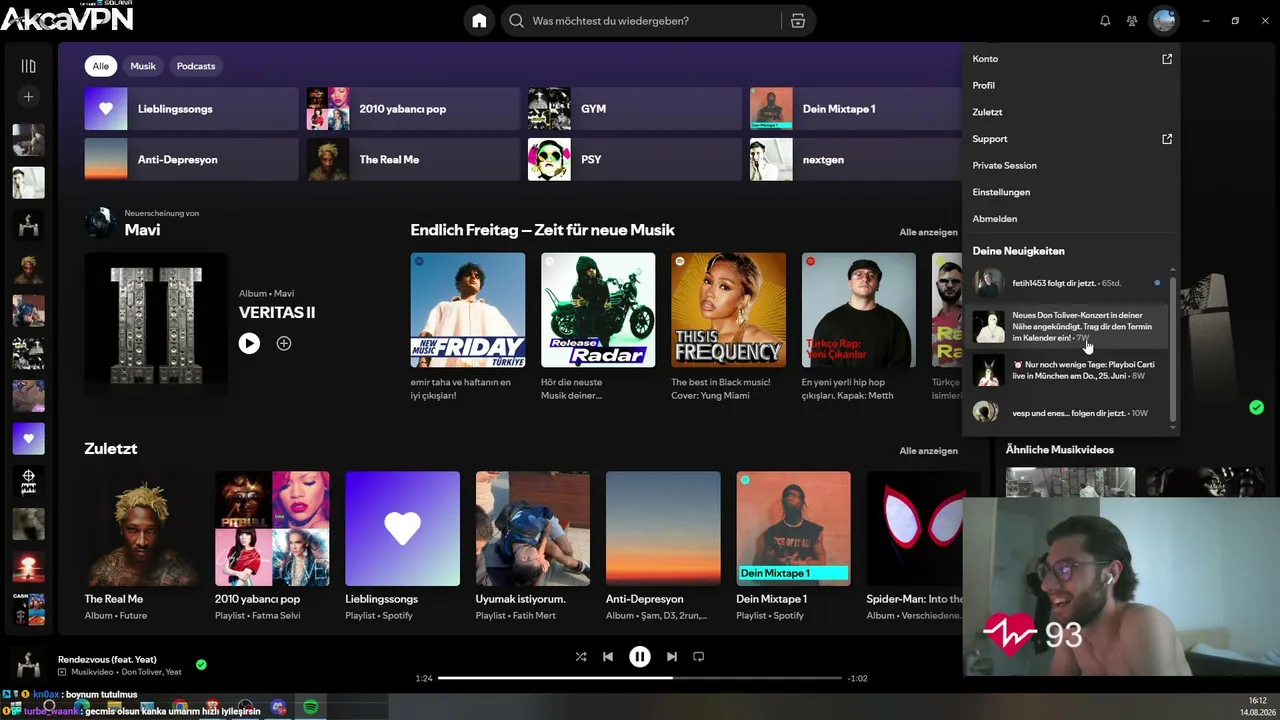Open the notifications bell icon
The height and width of the screenshot is (720, 1280).
[x=1105, y=21]
